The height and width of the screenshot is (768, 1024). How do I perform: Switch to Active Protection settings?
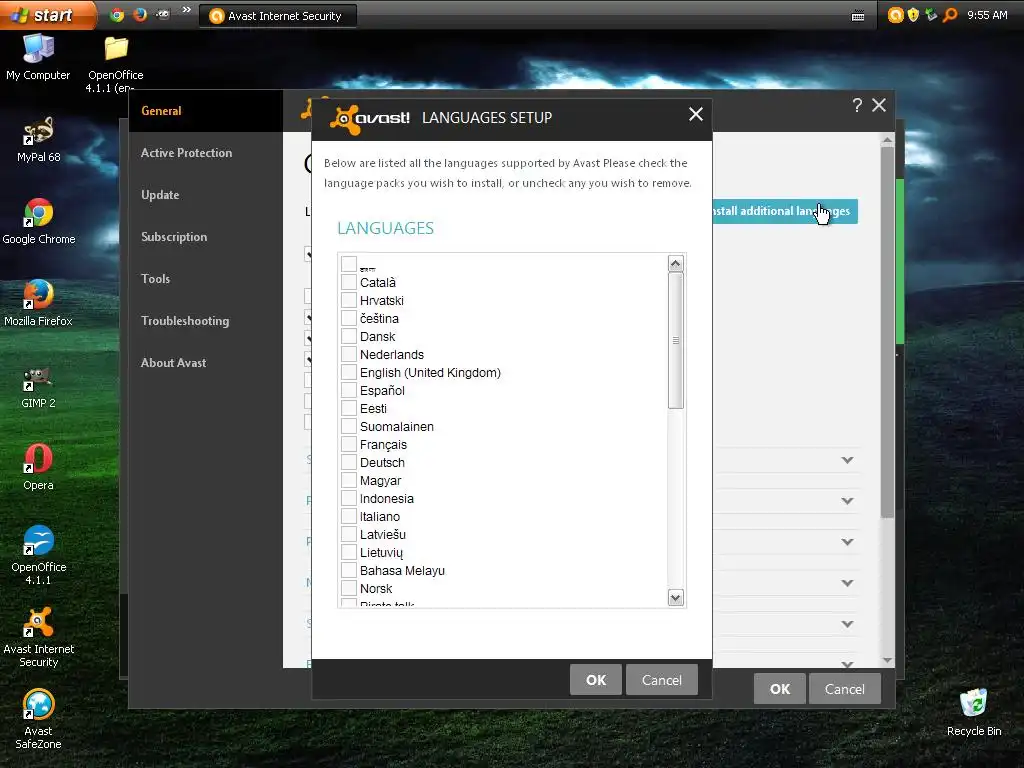pyautogui.click(x=206, y=153)
